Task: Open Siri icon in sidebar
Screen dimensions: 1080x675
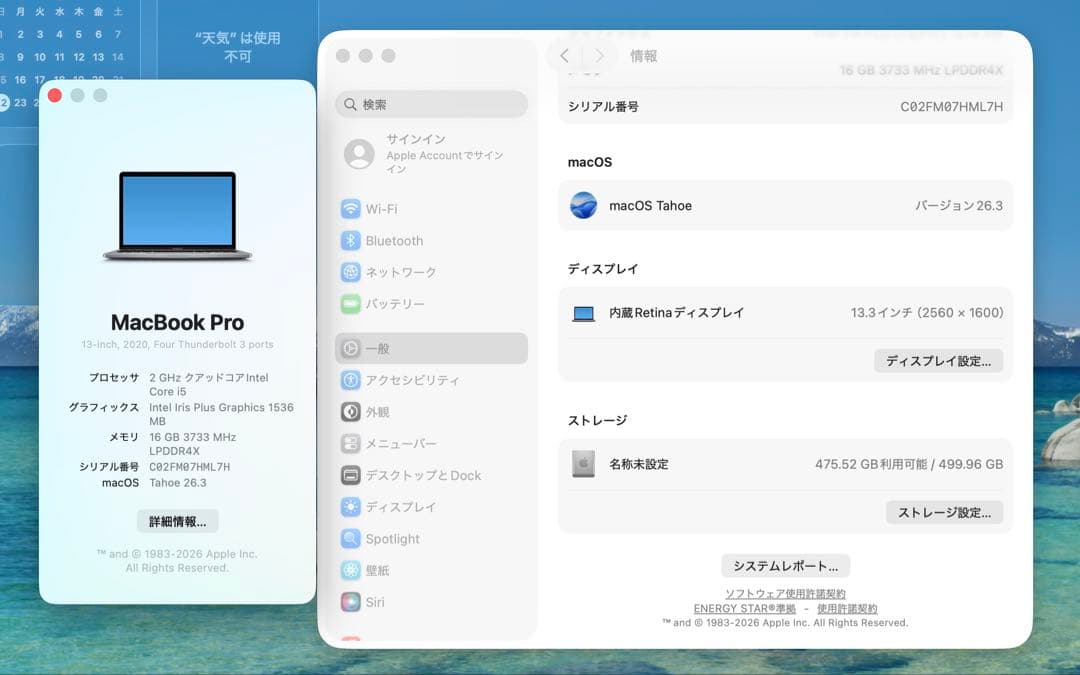Action: pos(351,602)
